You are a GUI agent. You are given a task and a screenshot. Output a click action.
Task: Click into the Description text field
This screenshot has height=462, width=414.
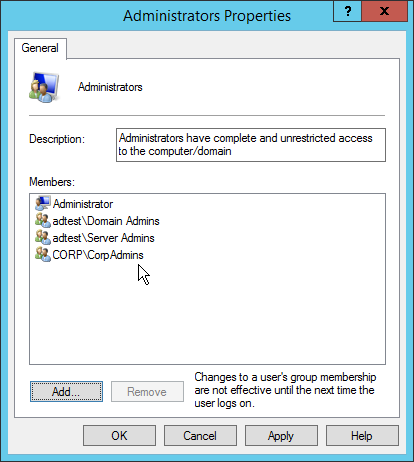[x=251, y=145]
